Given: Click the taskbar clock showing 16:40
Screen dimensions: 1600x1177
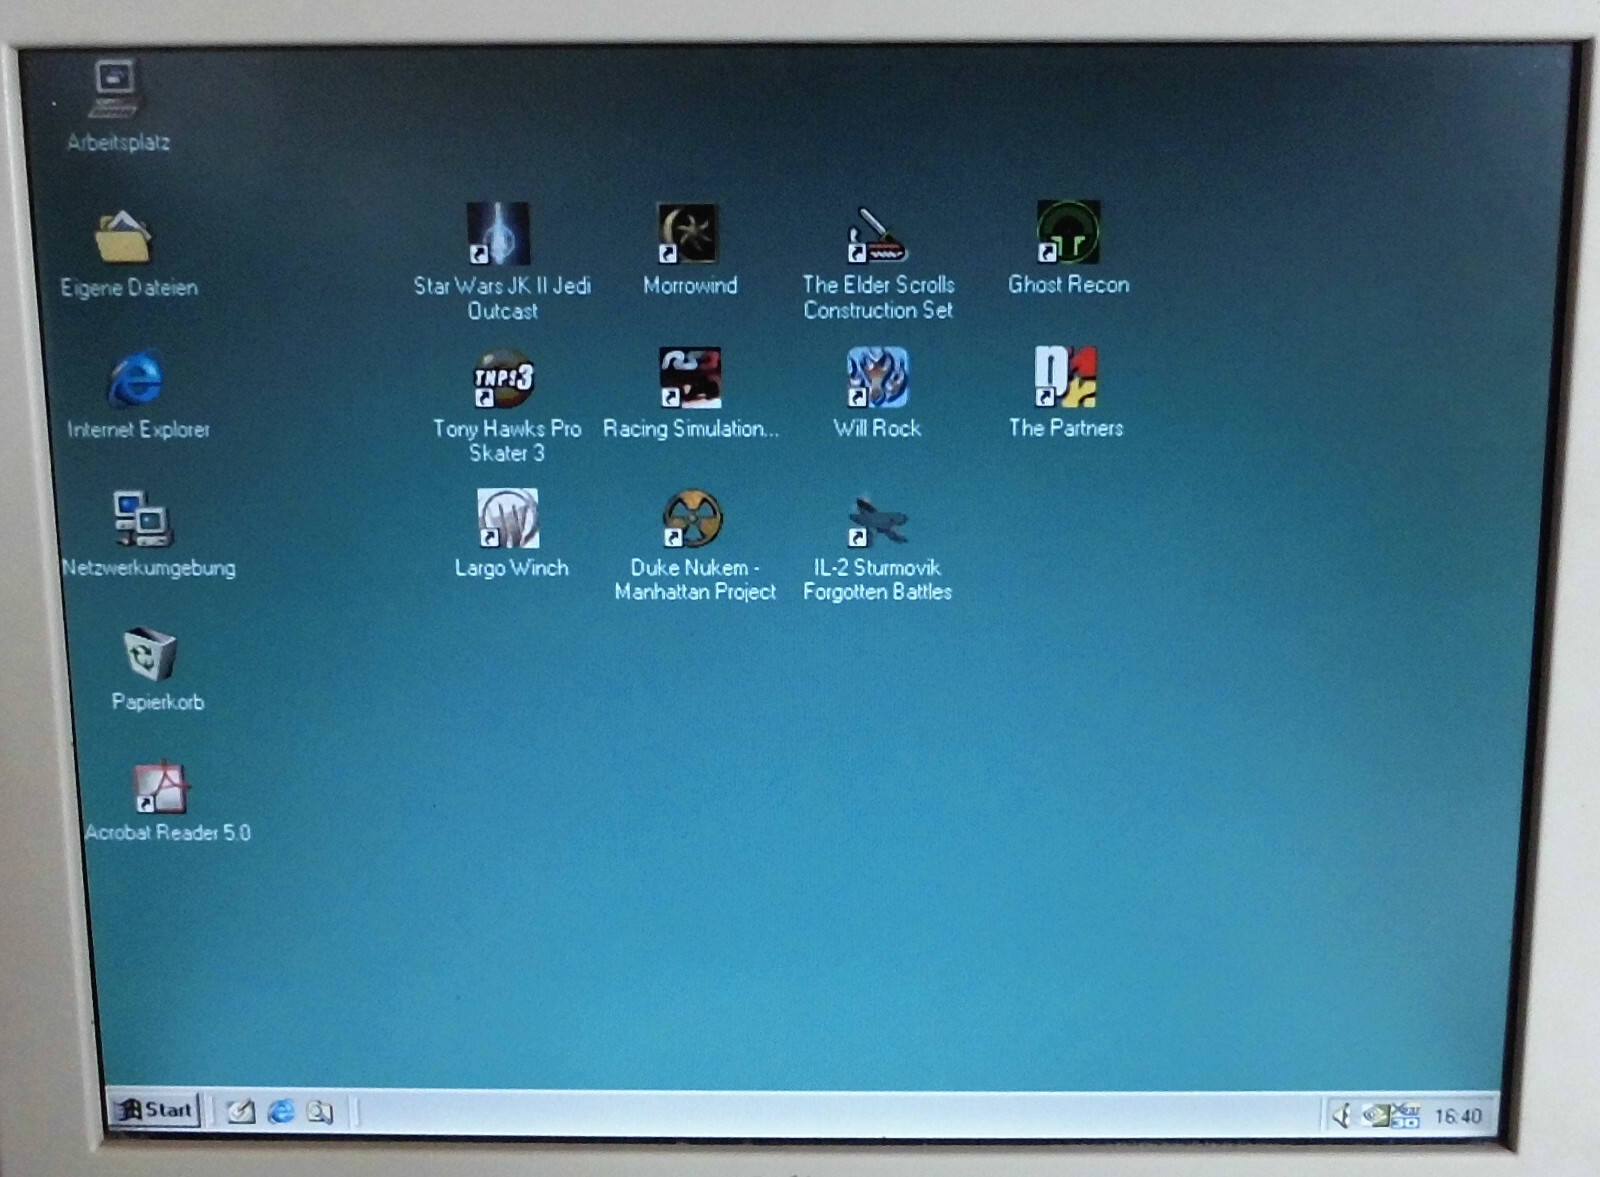Looking at the screenshot, I should (x=1458, y=1116).
